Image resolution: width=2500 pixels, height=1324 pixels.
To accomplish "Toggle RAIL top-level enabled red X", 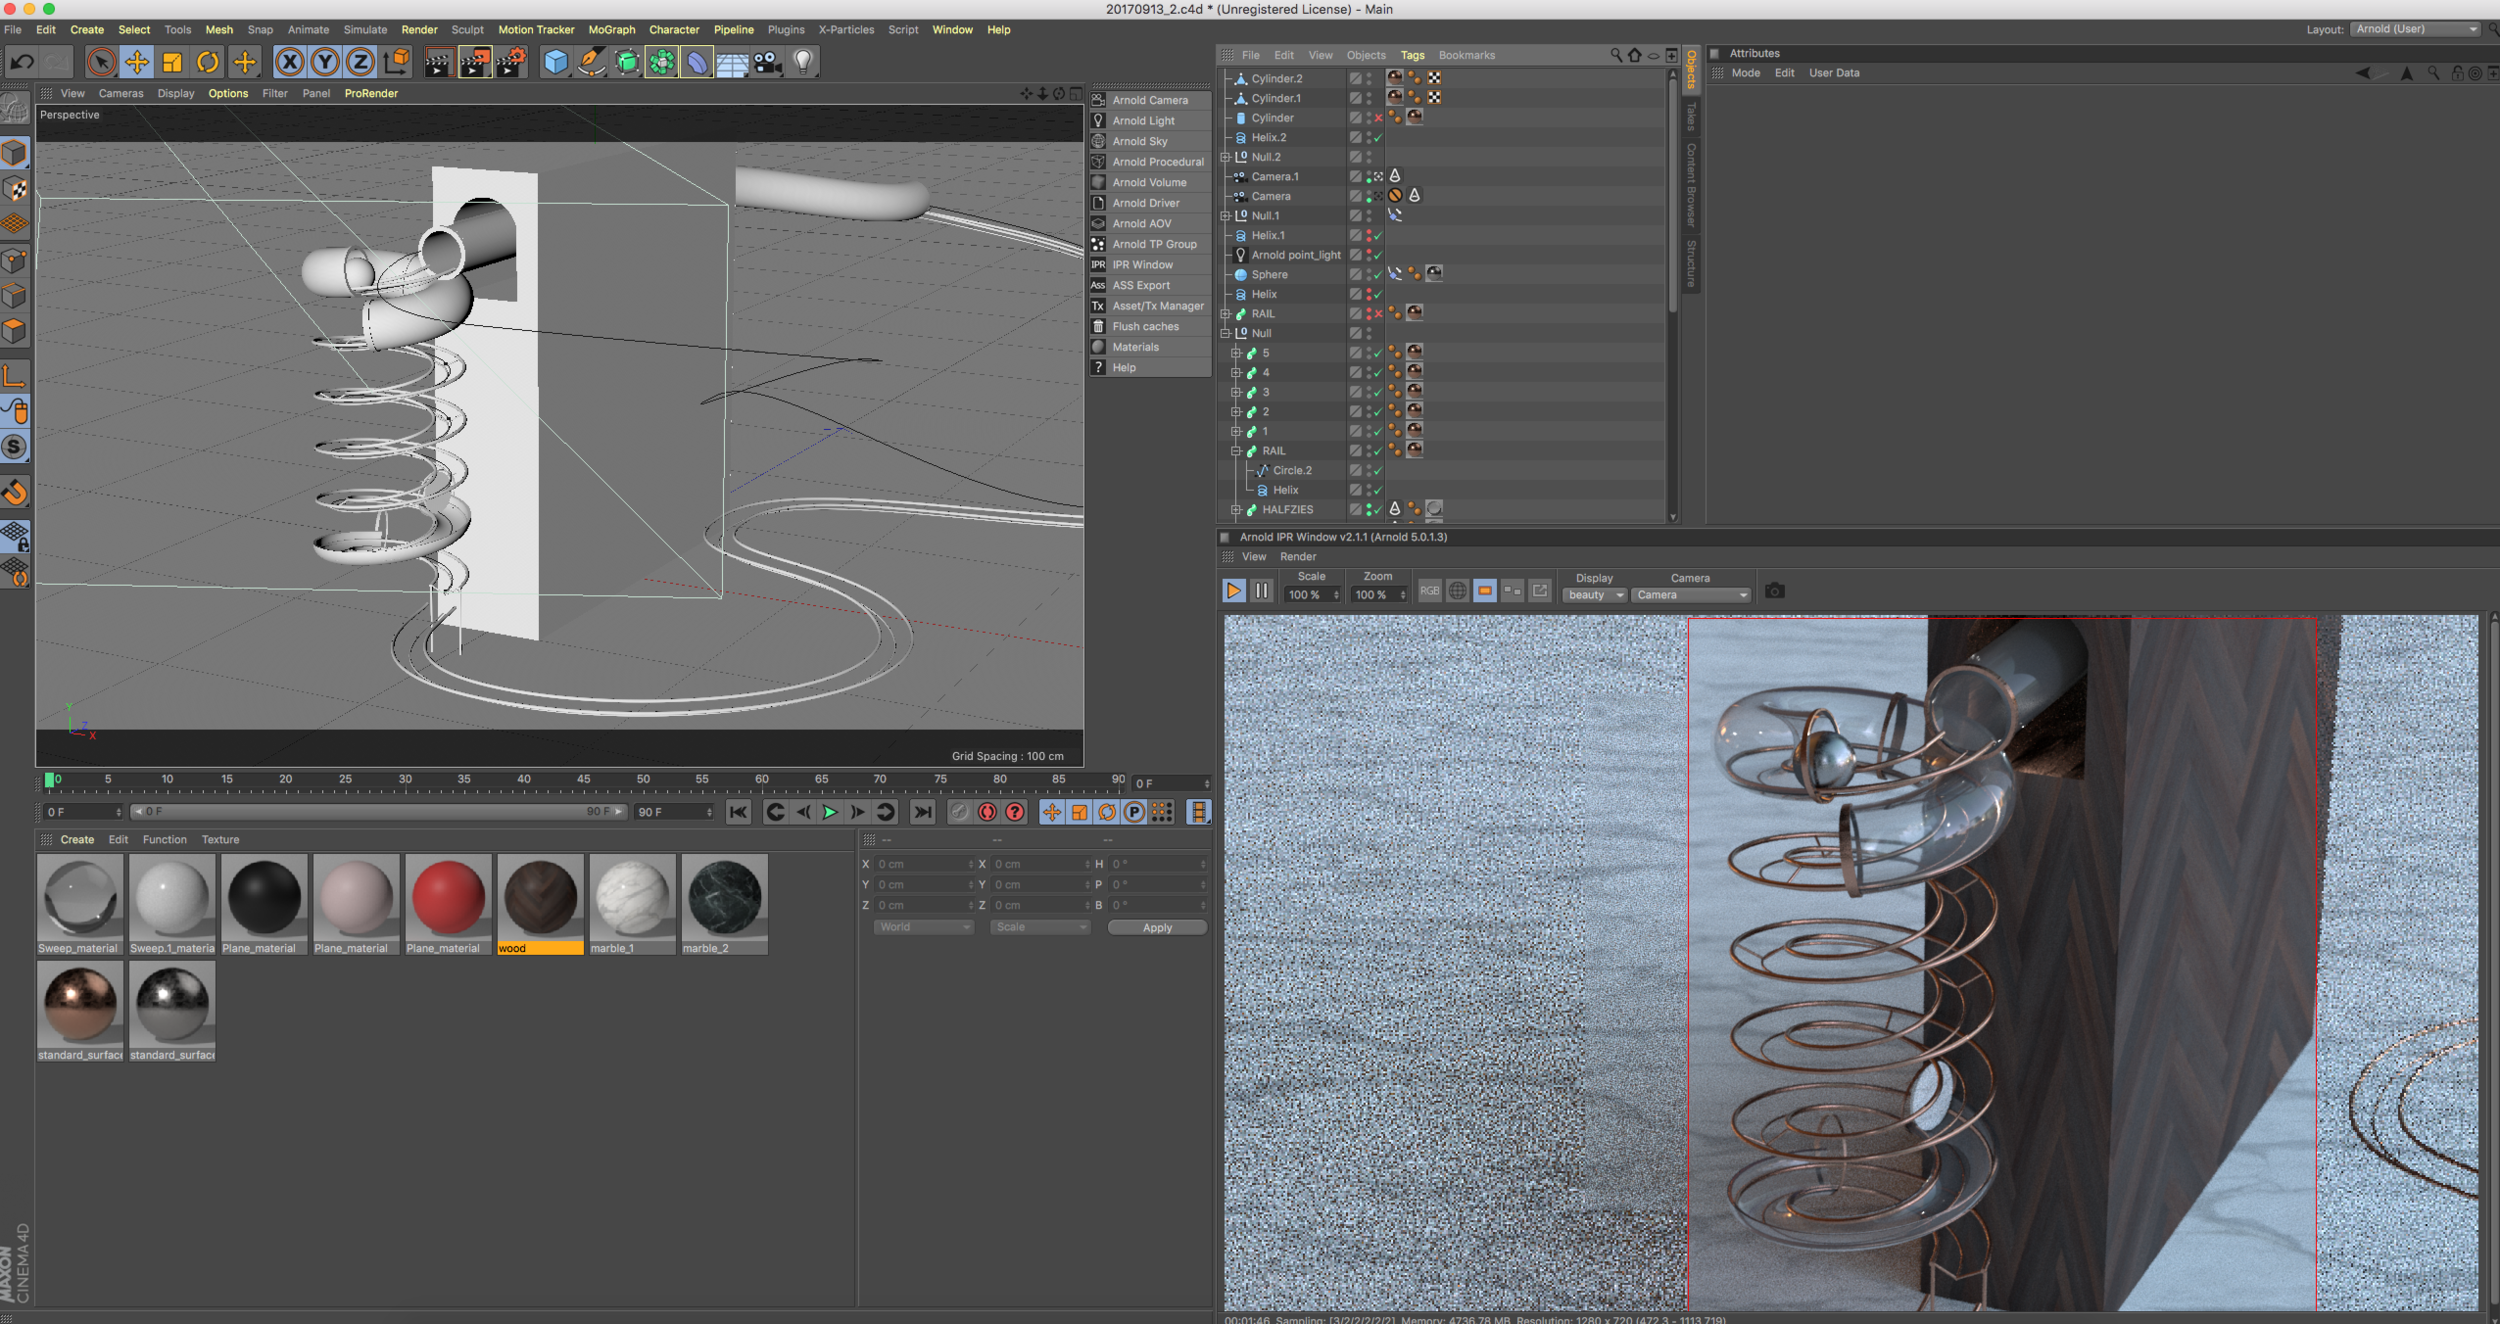I will 1378,314.
